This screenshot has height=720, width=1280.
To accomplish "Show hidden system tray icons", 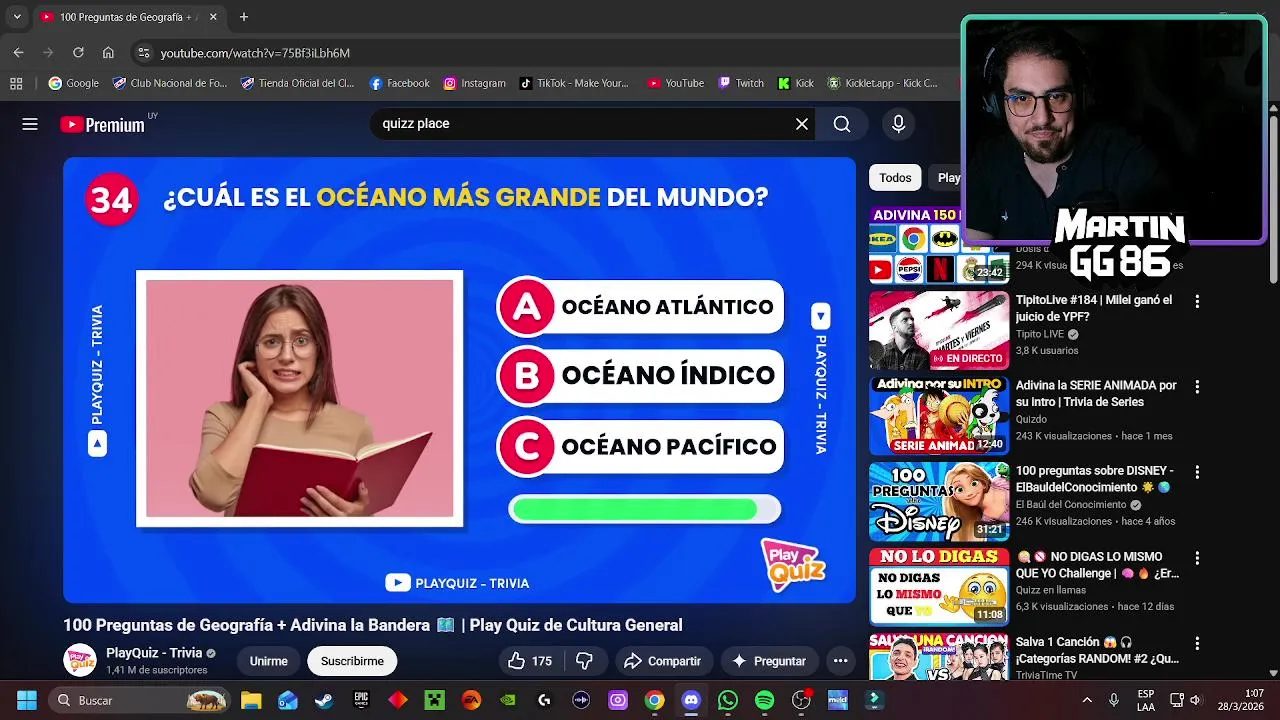I will (x=1087, y=700).
